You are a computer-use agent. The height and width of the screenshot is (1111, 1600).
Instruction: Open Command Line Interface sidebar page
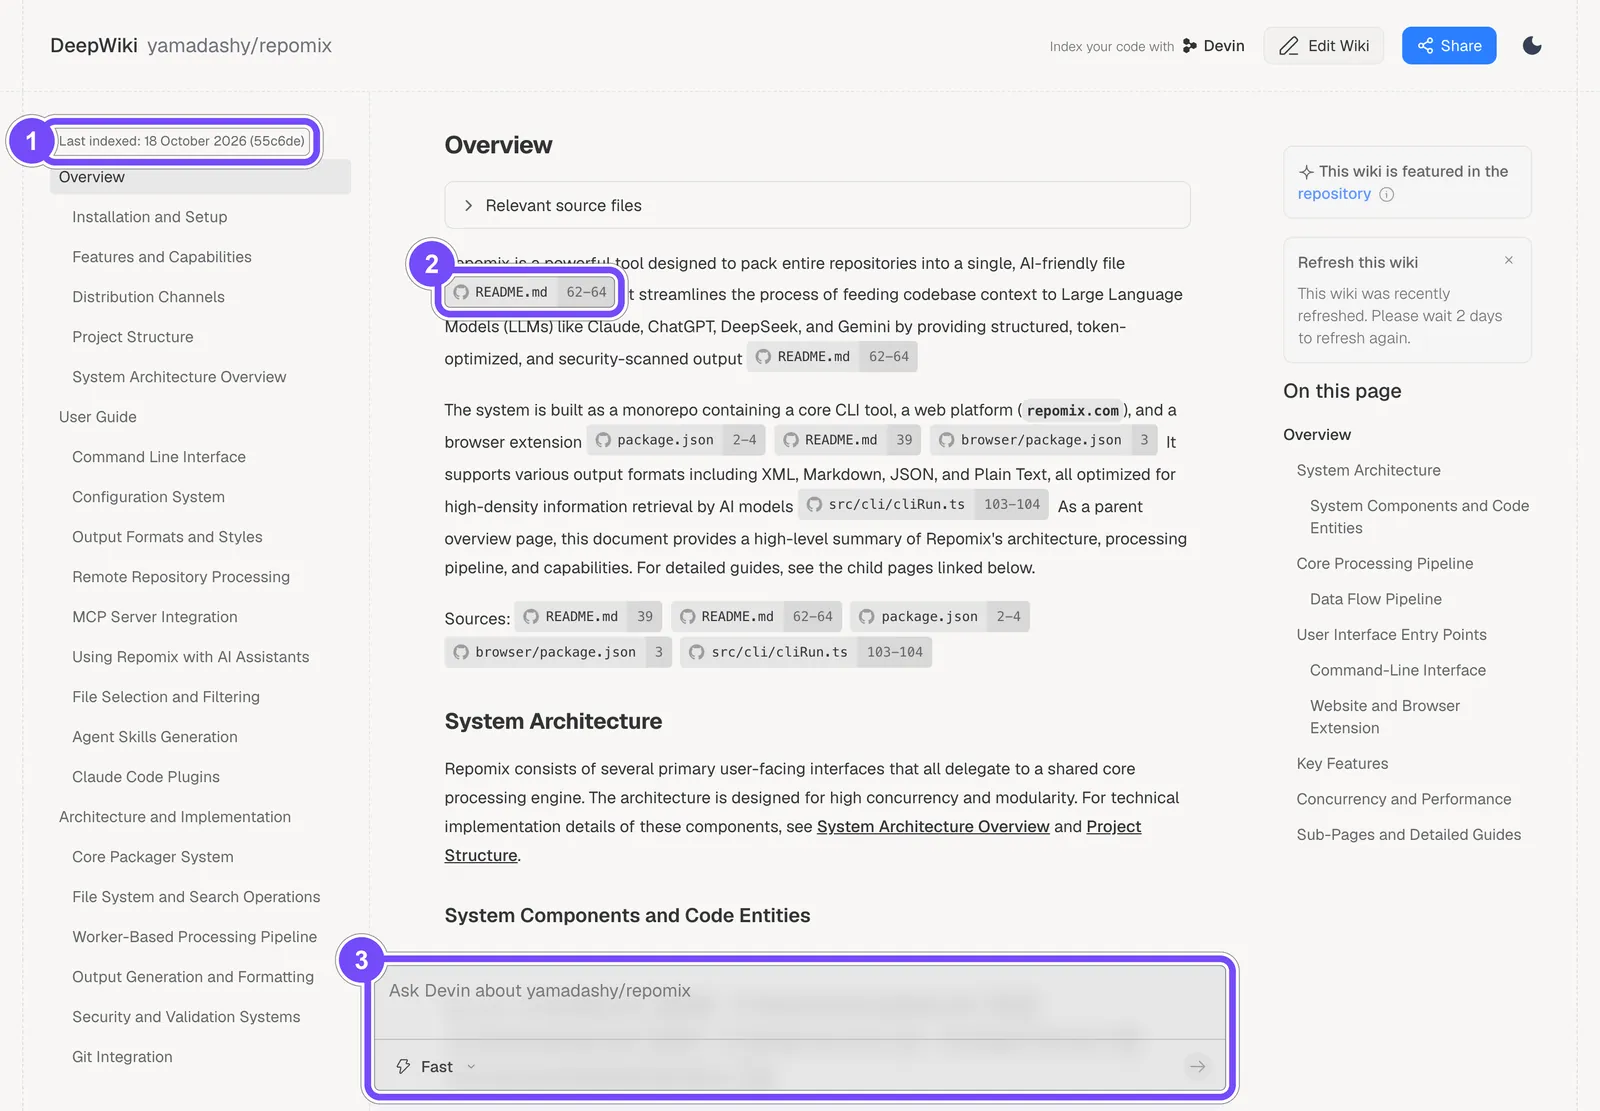point(159,457)
